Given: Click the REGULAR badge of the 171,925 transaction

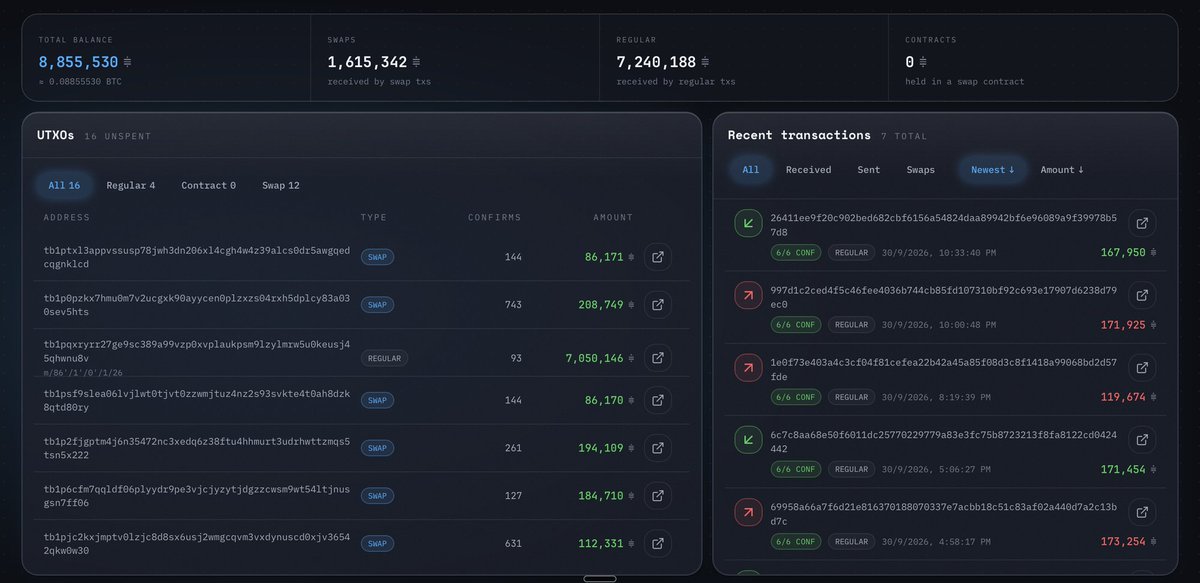Looking at the screenshot, I should click(x=851, y=325).
